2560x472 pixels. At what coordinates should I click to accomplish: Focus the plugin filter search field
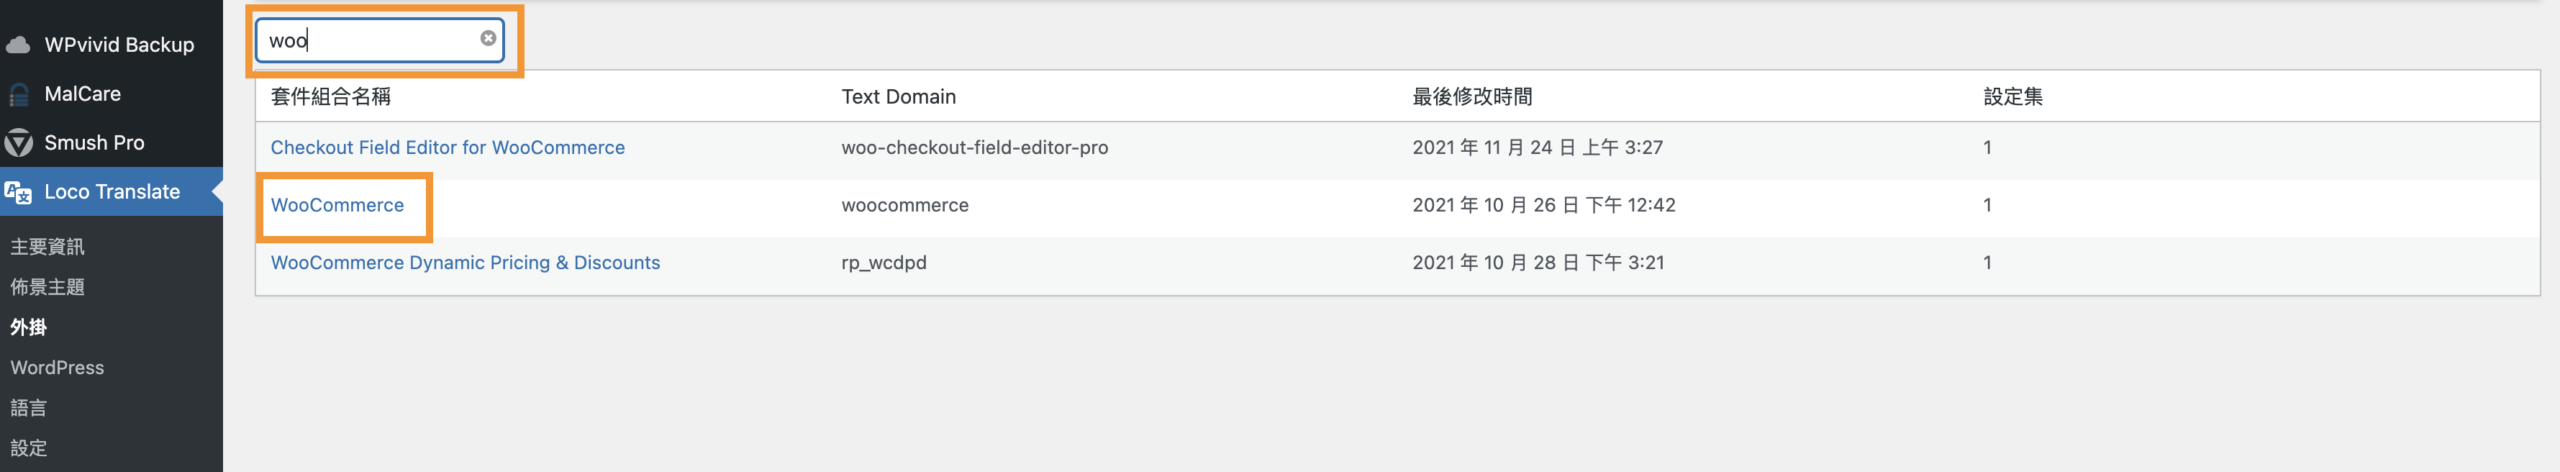370,40
